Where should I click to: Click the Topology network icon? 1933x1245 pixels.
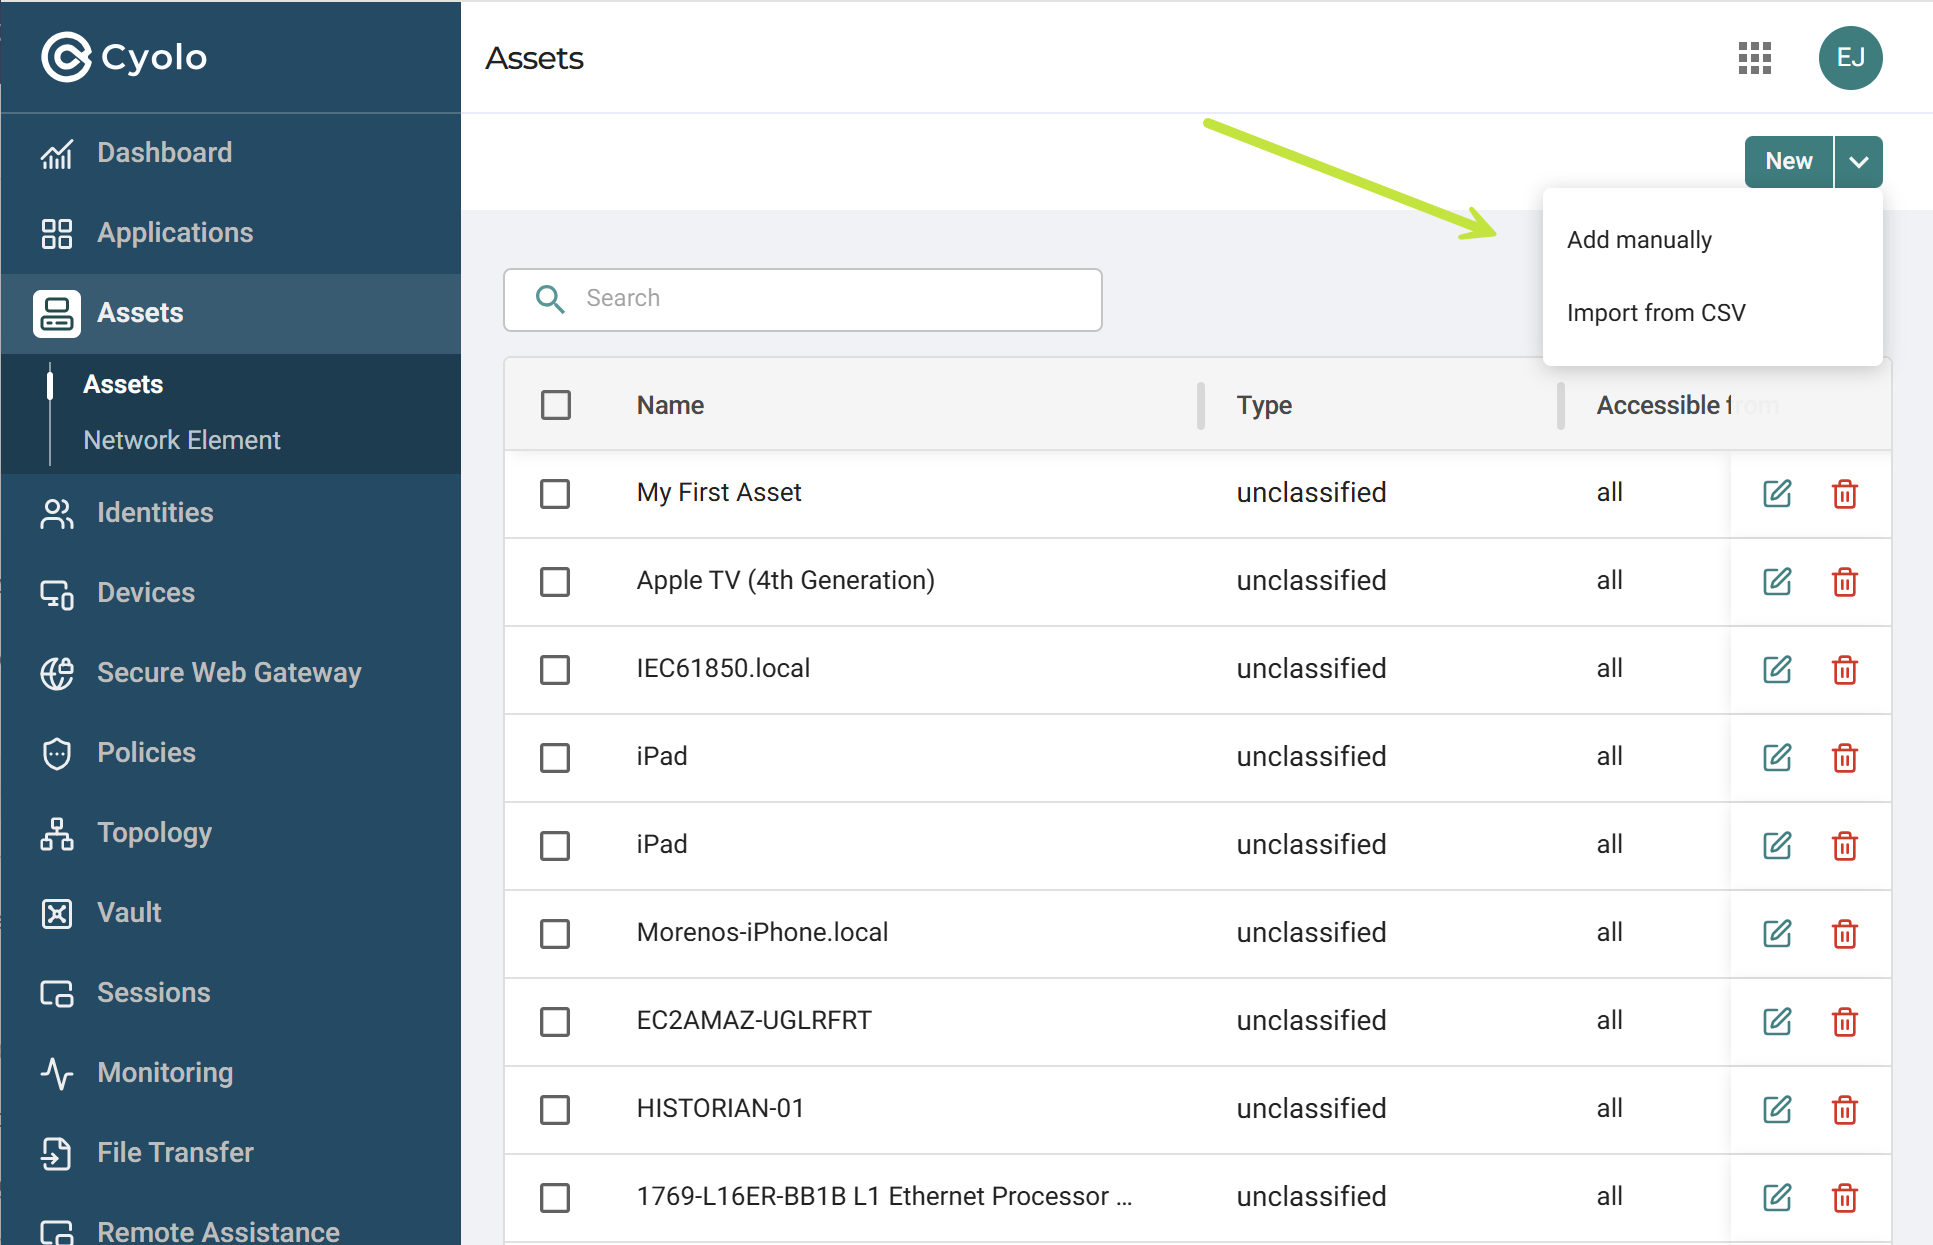[57, 833]
